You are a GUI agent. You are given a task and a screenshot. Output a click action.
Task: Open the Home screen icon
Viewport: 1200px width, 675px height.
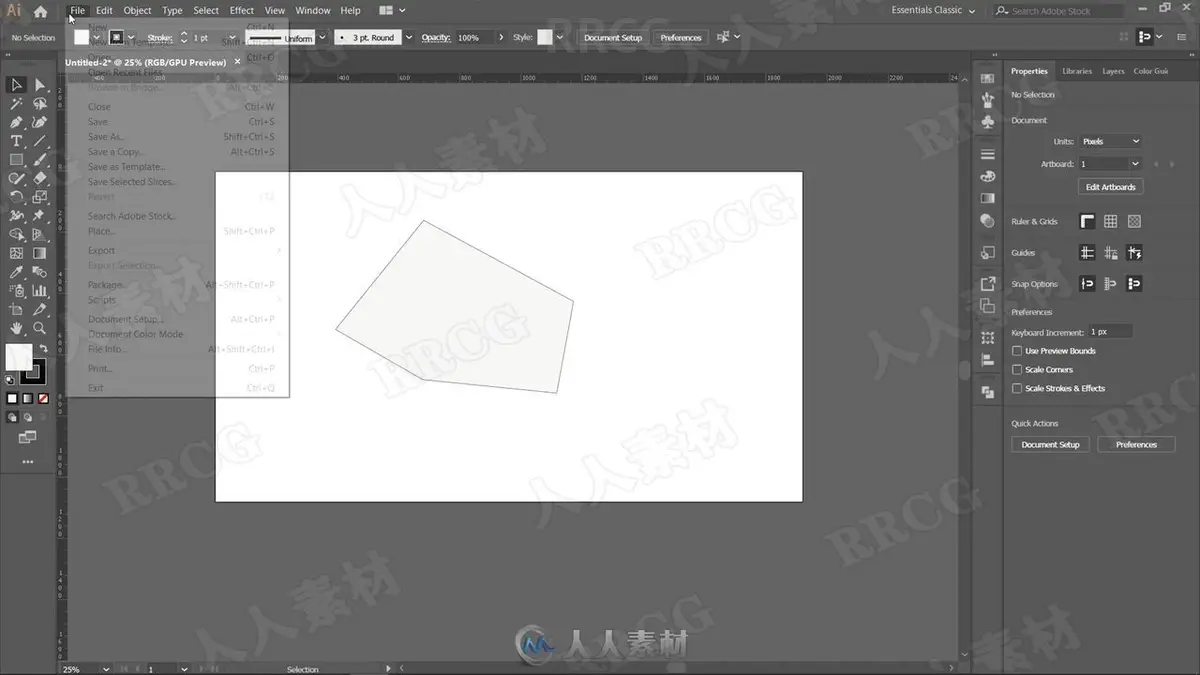[x=40, y=11]
